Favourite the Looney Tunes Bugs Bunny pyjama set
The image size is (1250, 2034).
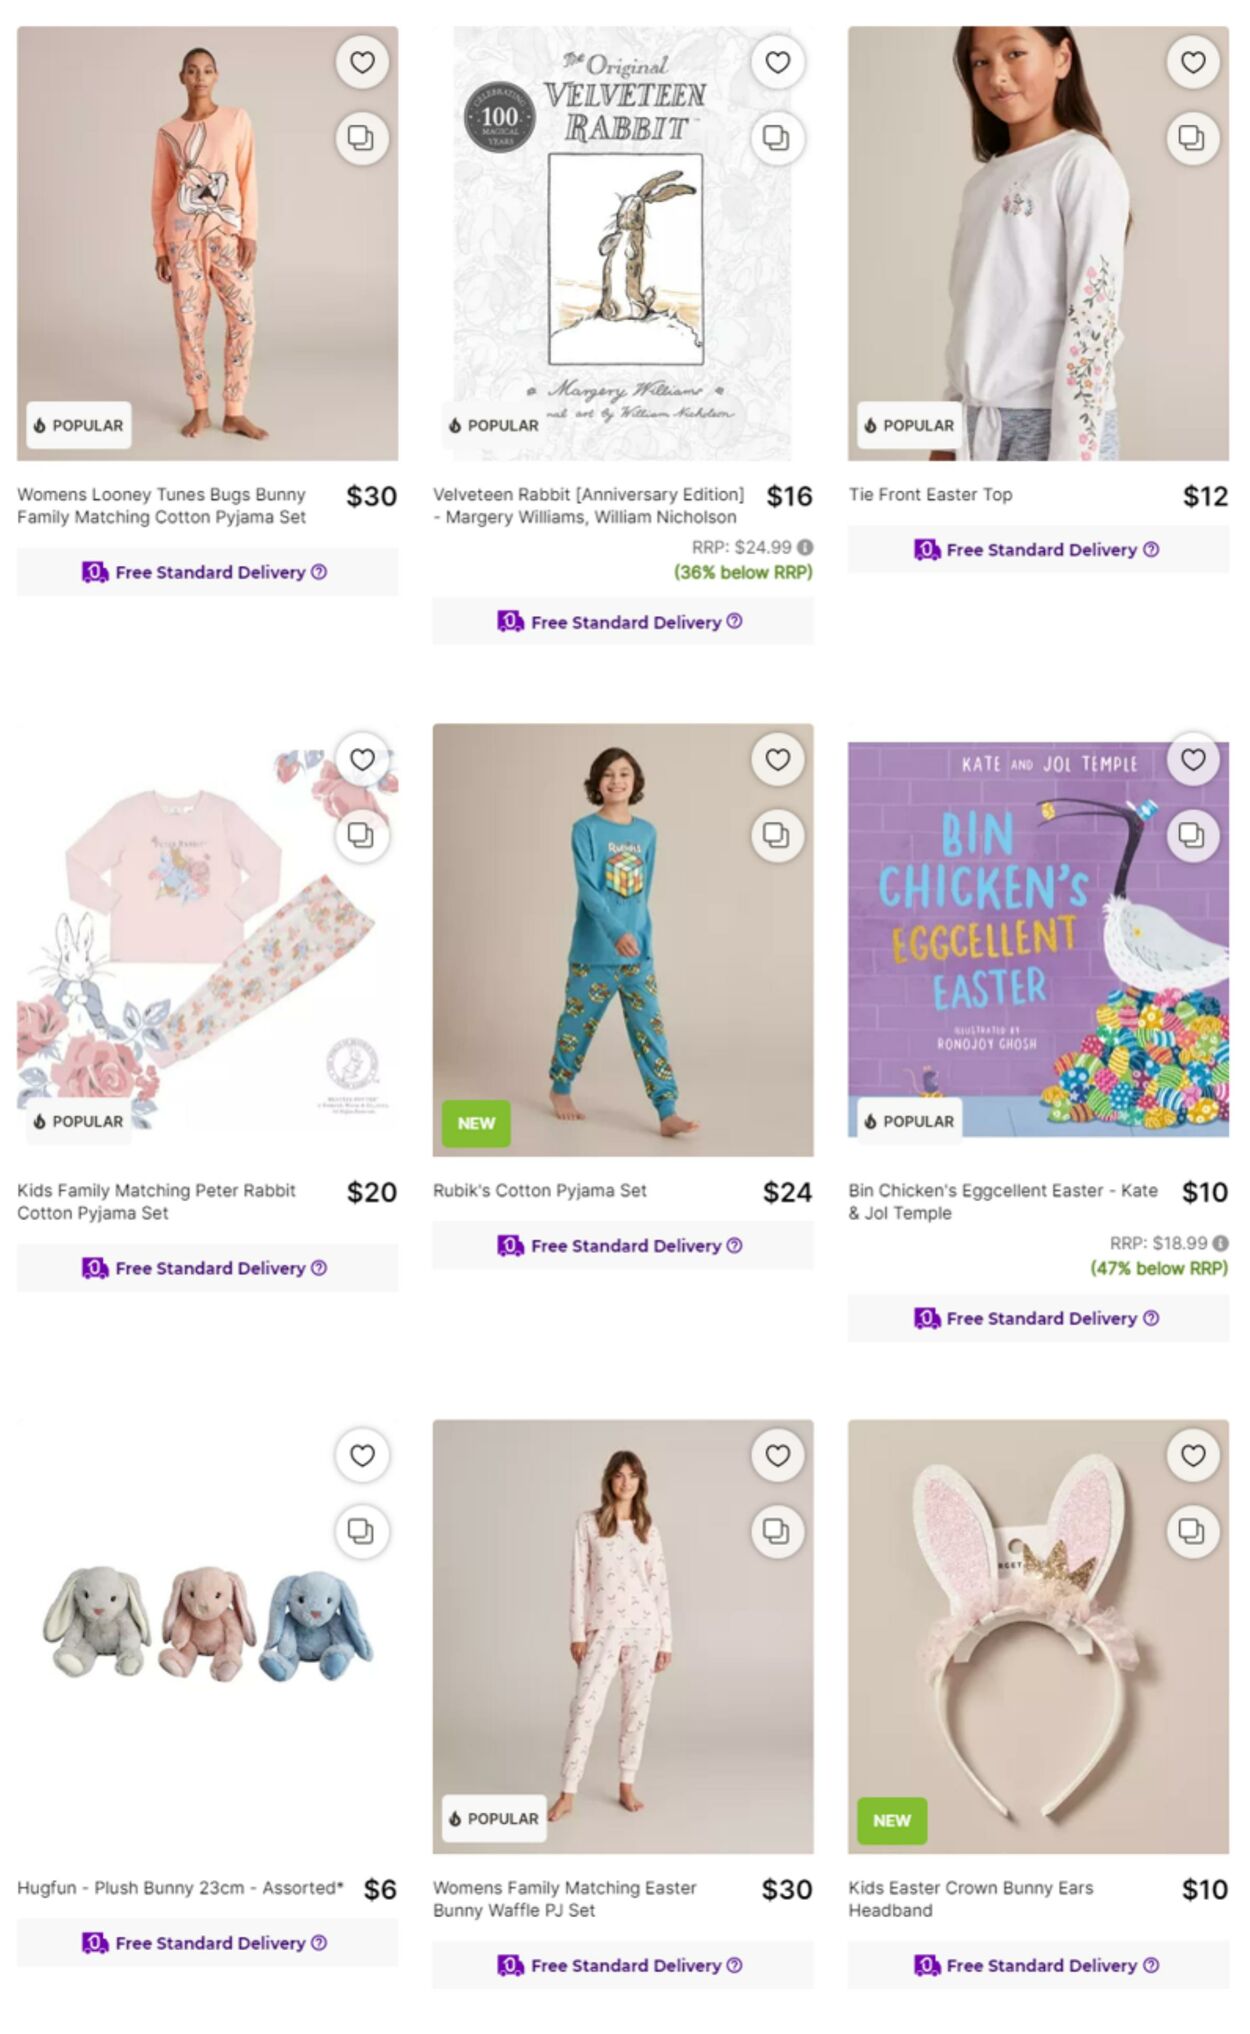pyautogui.click(x=362, y=62)
